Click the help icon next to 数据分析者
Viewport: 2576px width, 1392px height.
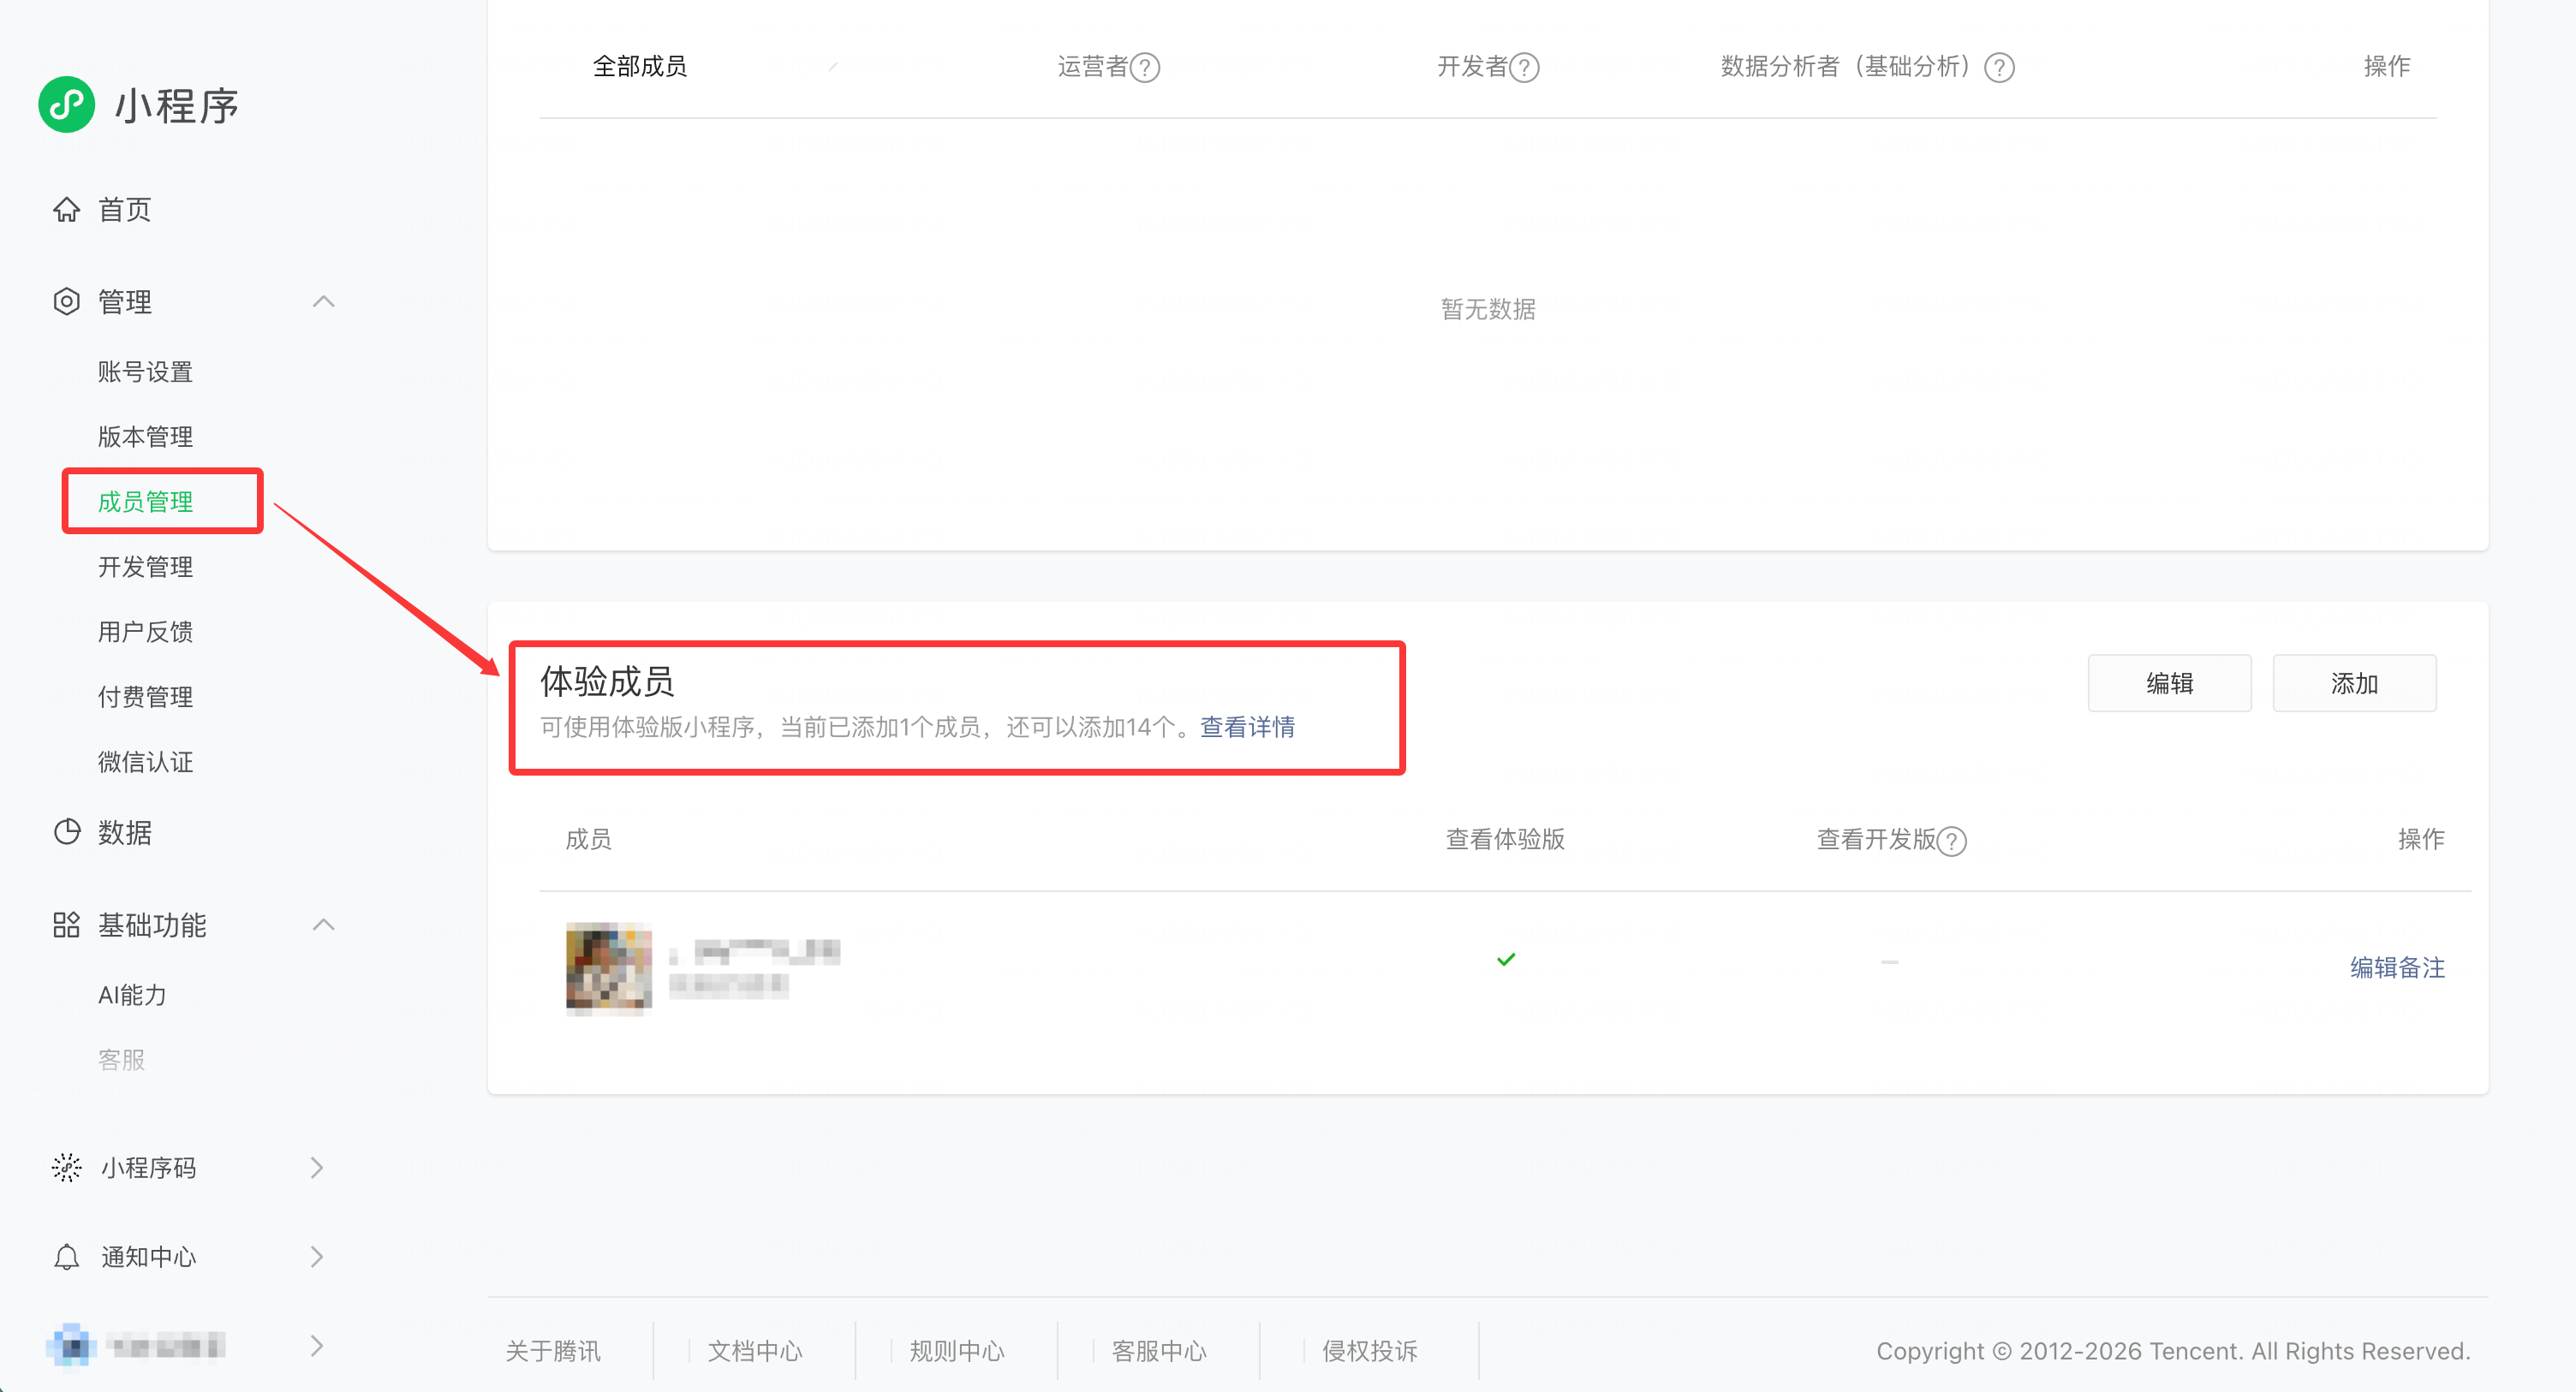click(x=1999, y=67)
